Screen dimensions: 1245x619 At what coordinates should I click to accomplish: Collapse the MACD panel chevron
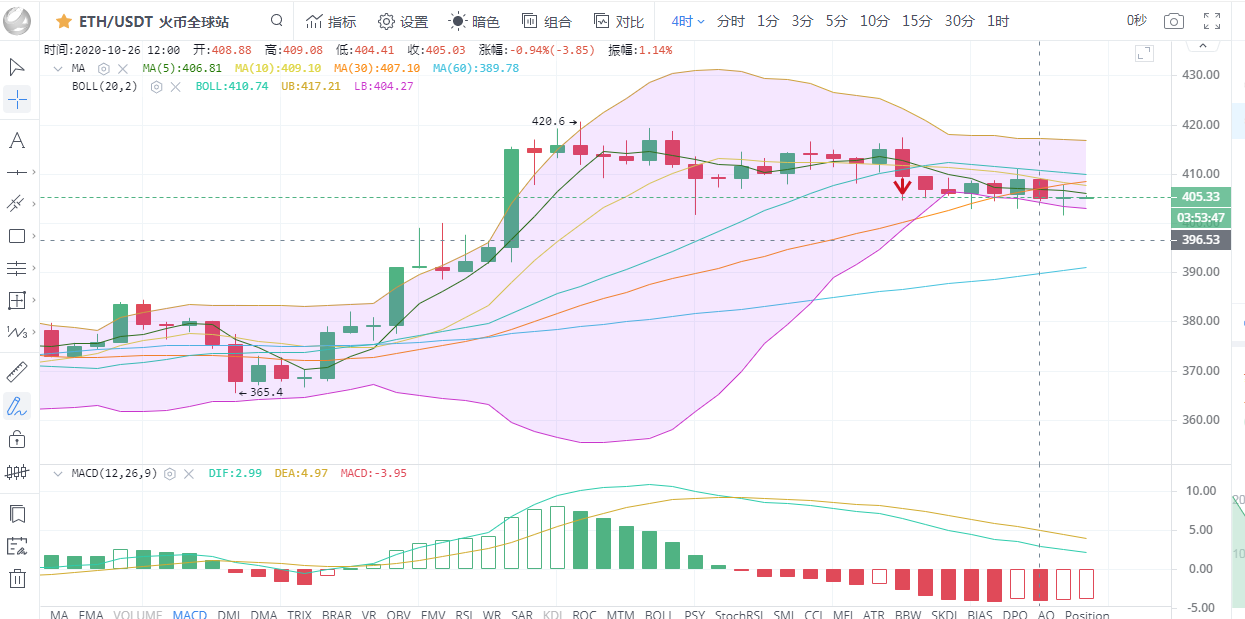[x=57, y=473]
